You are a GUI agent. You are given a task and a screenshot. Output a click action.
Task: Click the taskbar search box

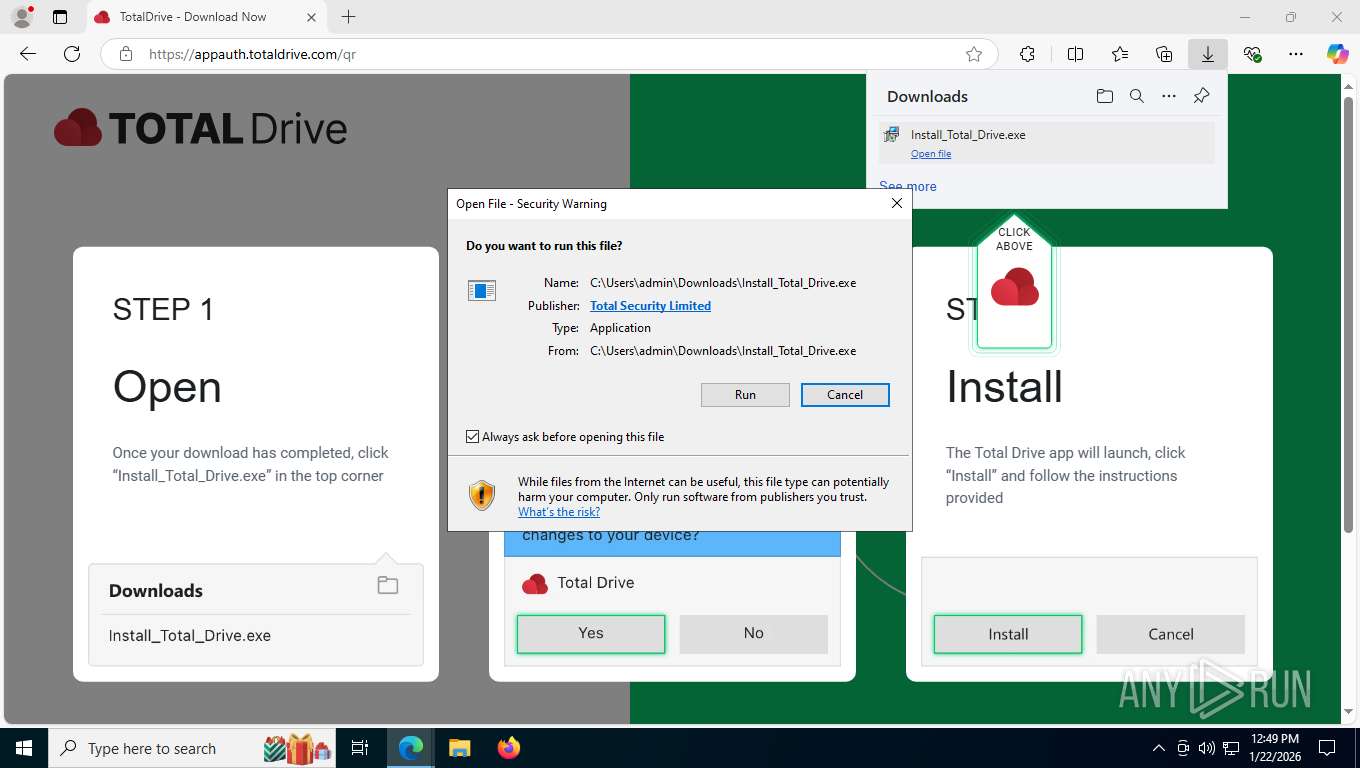point(193,748)
